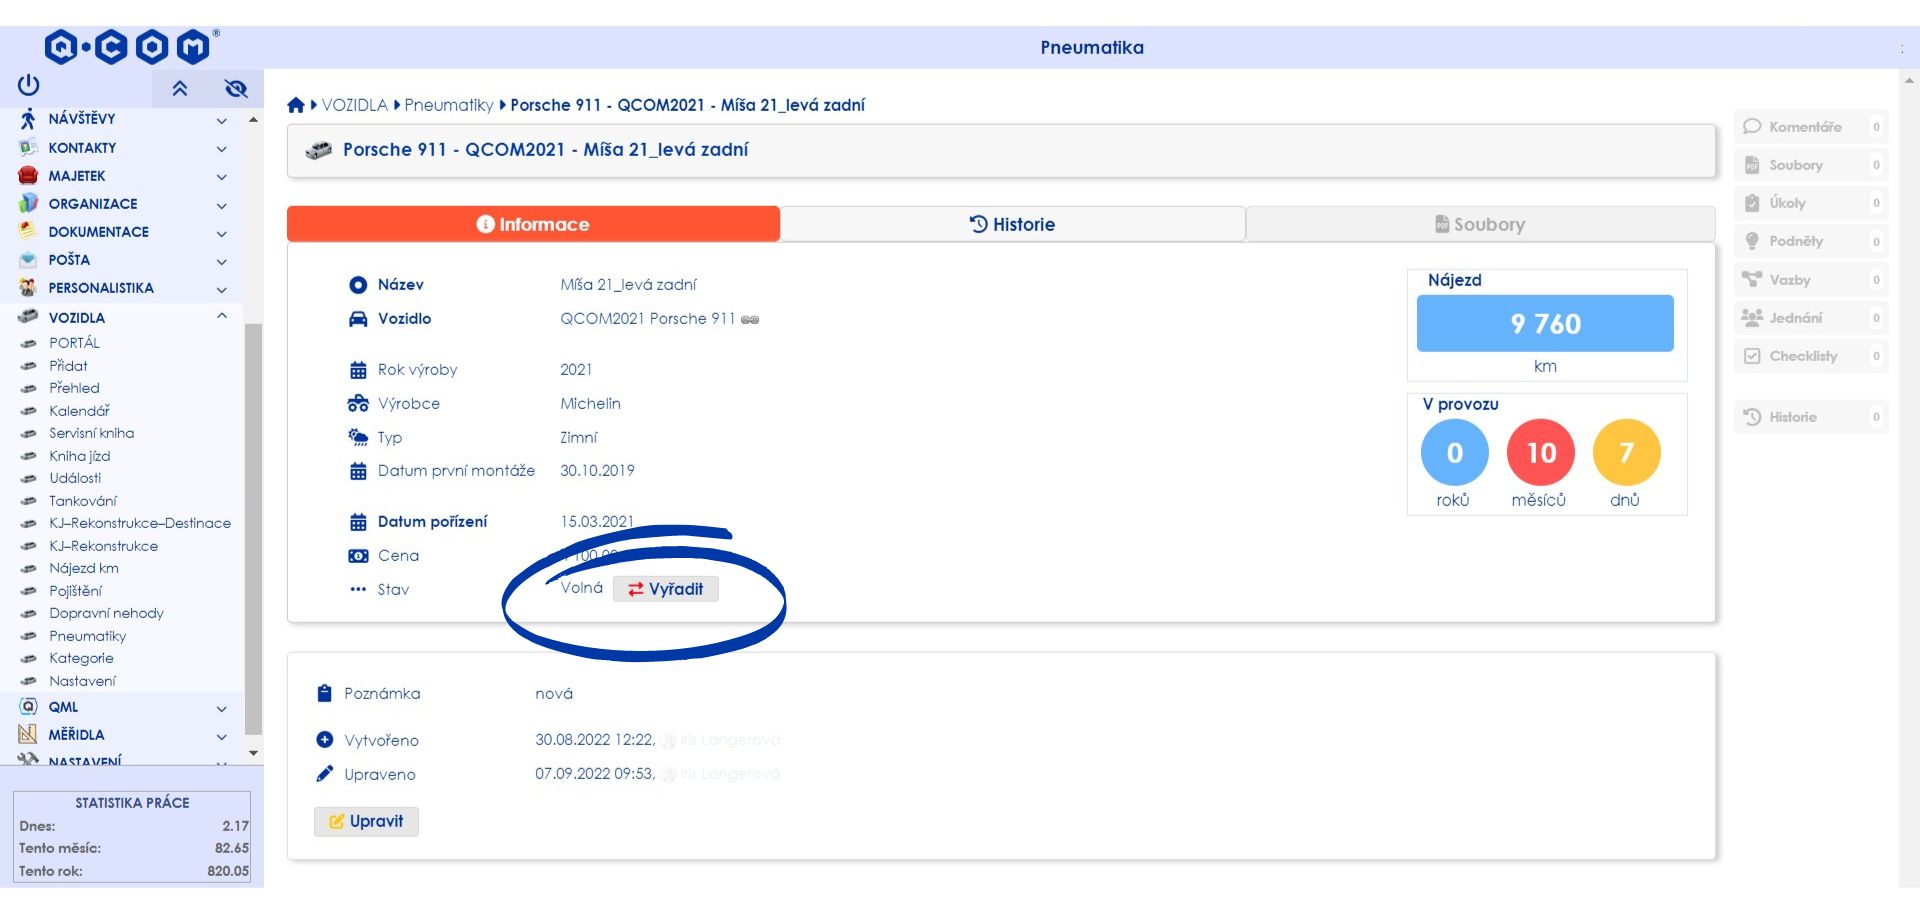Open Nájezd km menu item

coord(84,568)
